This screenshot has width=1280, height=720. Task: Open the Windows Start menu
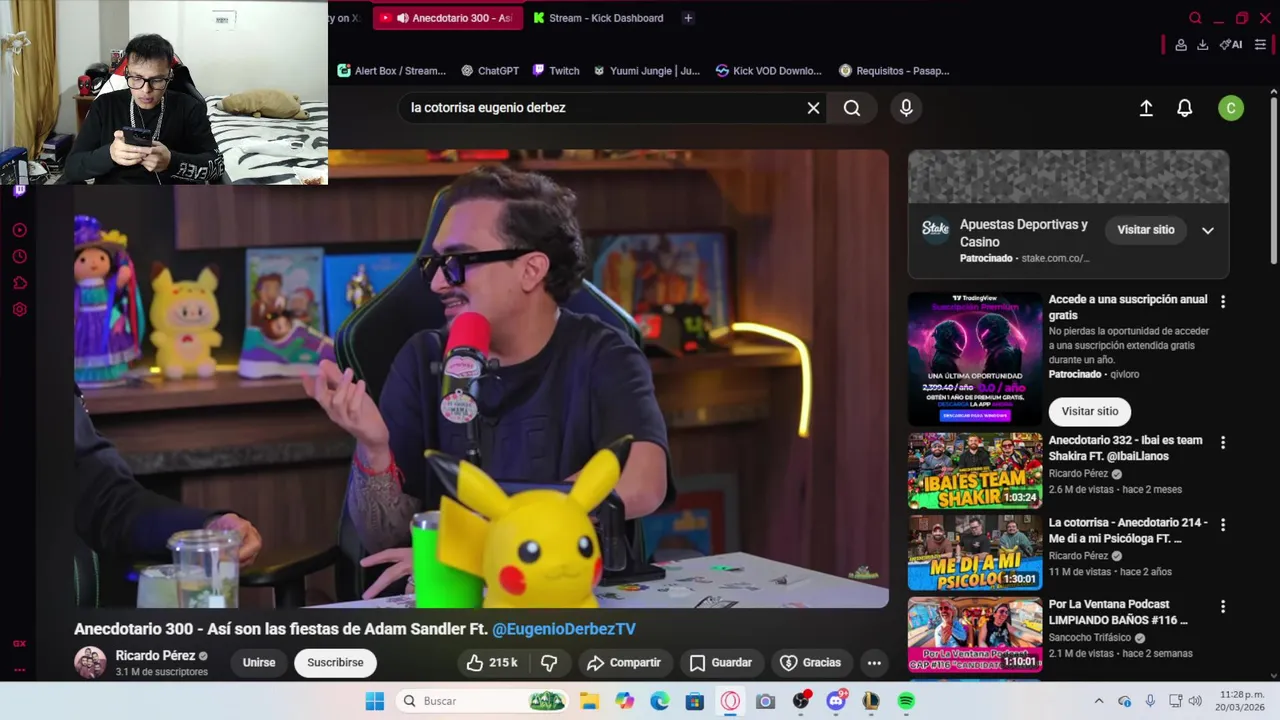(374, 701)
